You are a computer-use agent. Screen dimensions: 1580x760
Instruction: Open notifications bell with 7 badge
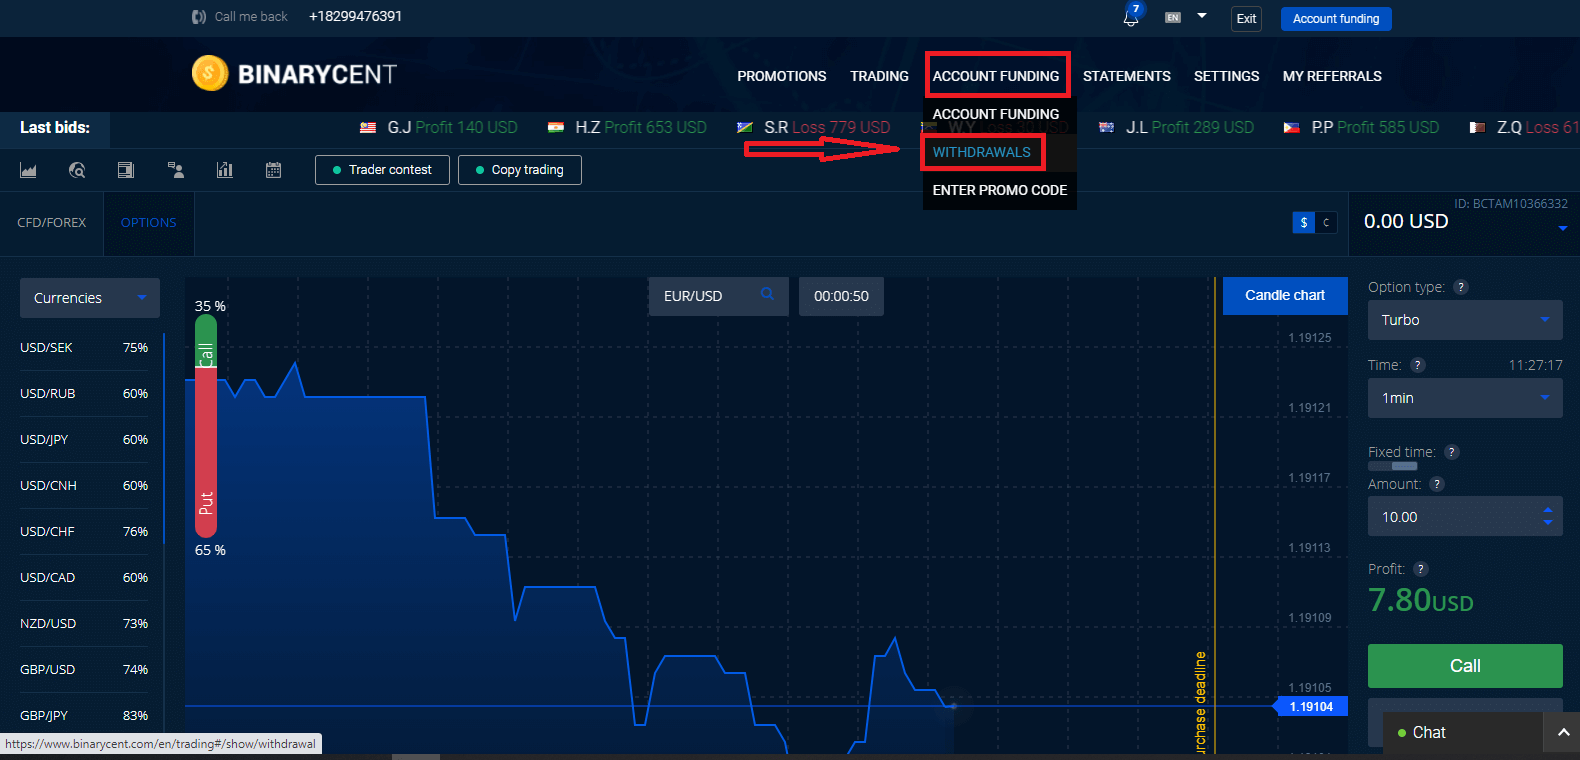click(x=1131, y=16)
